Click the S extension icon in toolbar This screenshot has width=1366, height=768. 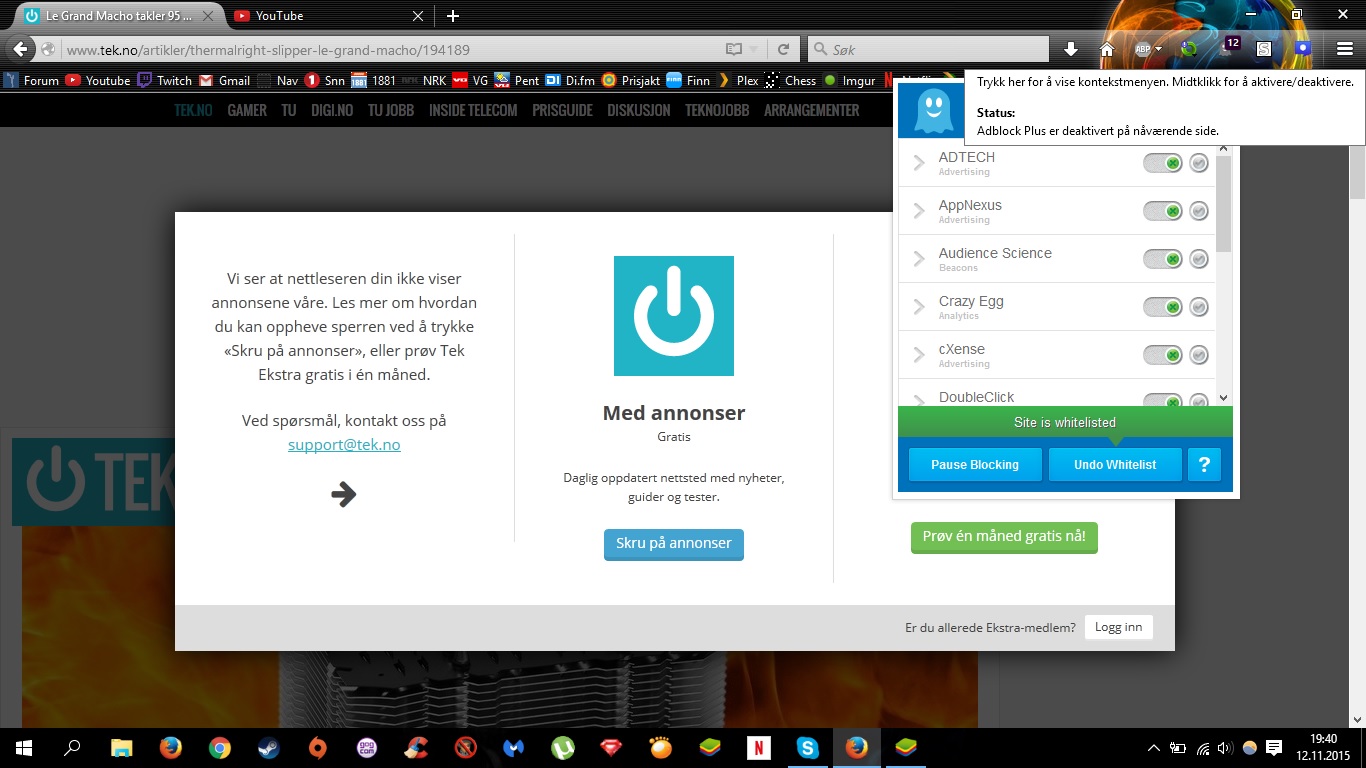click(1265, 49)
